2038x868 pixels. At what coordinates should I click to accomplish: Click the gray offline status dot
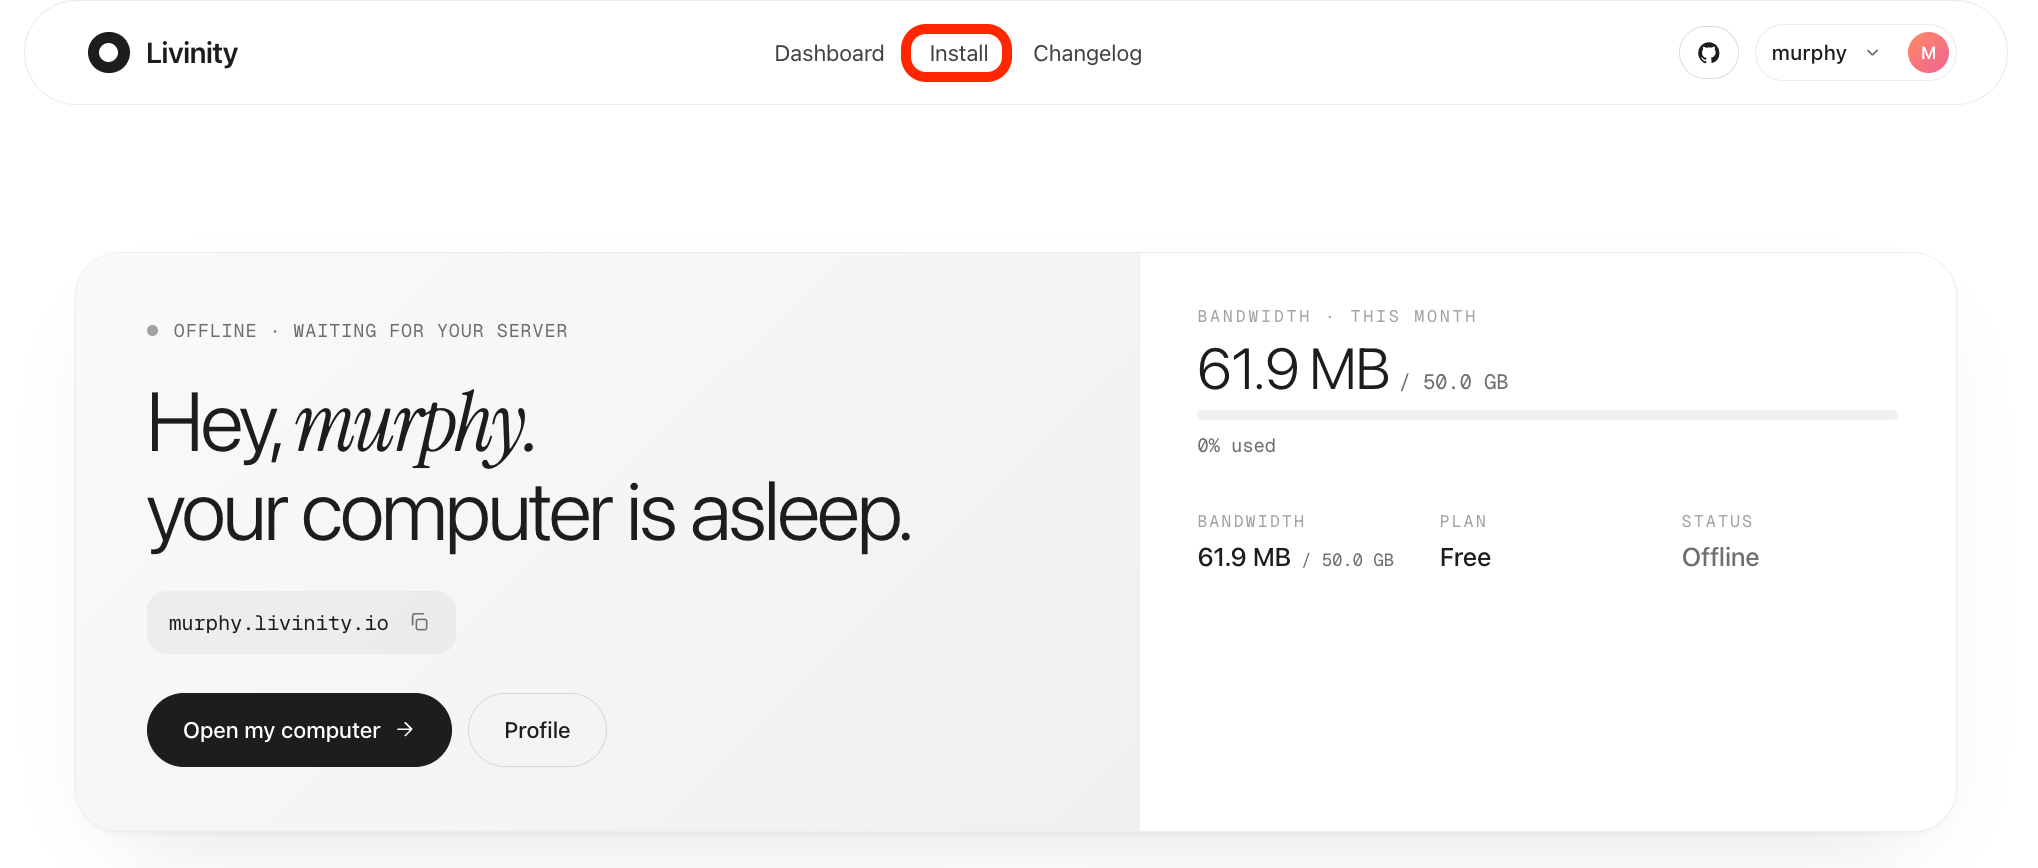[152, 331]
